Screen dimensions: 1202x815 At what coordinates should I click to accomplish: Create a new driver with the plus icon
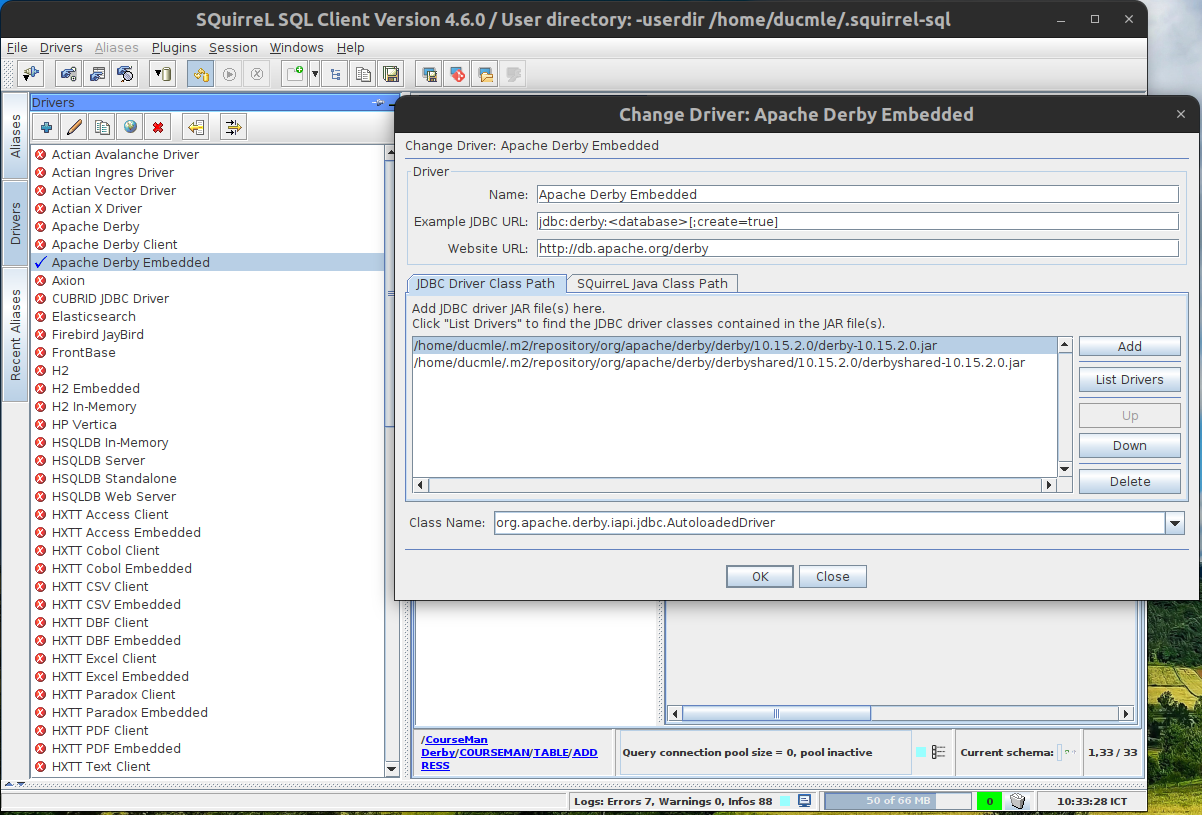click(46, 127)
